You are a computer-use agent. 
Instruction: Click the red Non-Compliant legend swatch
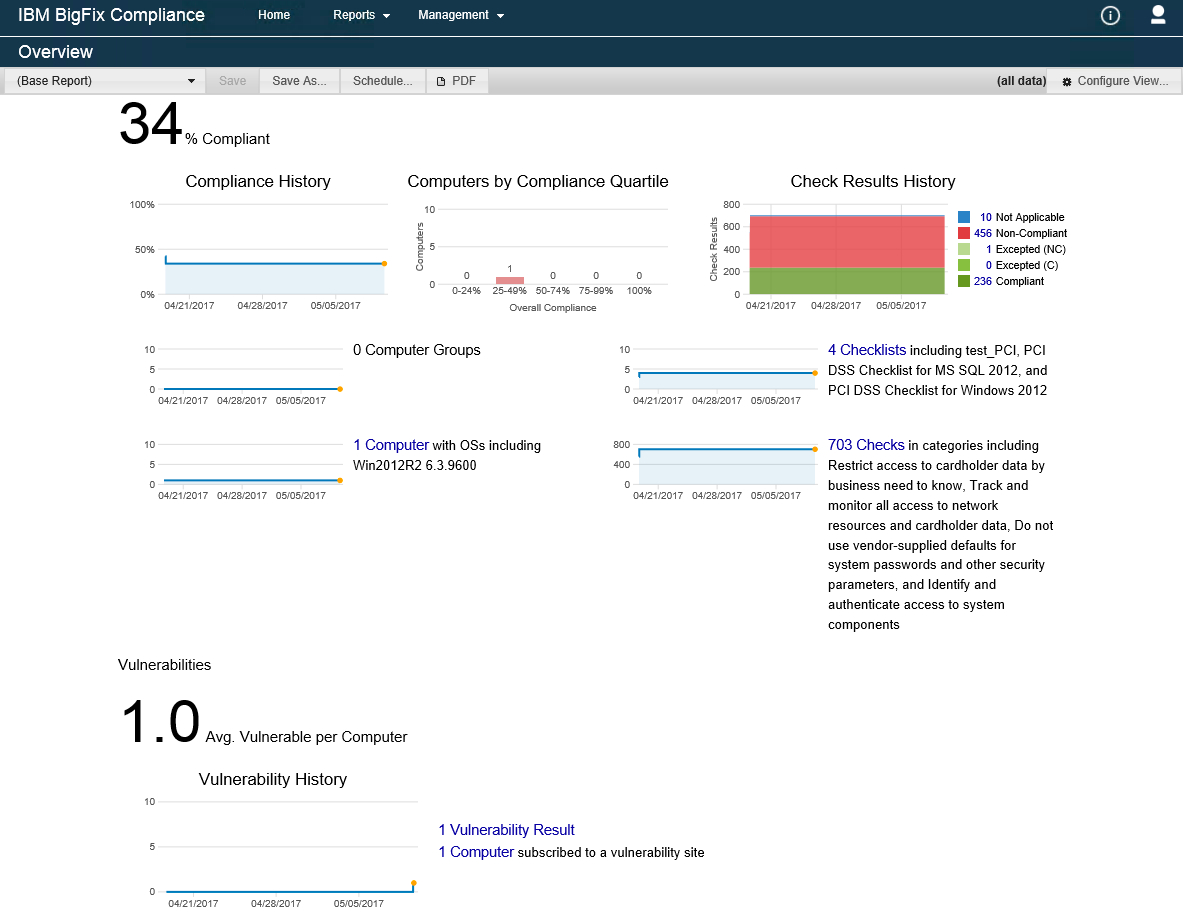click(x=963, y=233)
